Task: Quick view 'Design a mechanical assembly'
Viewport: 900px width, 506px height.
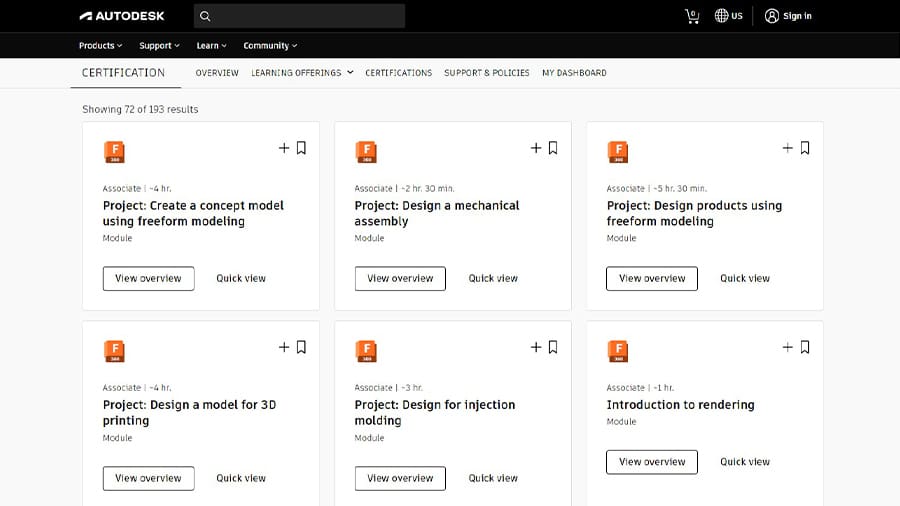Action: click(x=493, y=278)
